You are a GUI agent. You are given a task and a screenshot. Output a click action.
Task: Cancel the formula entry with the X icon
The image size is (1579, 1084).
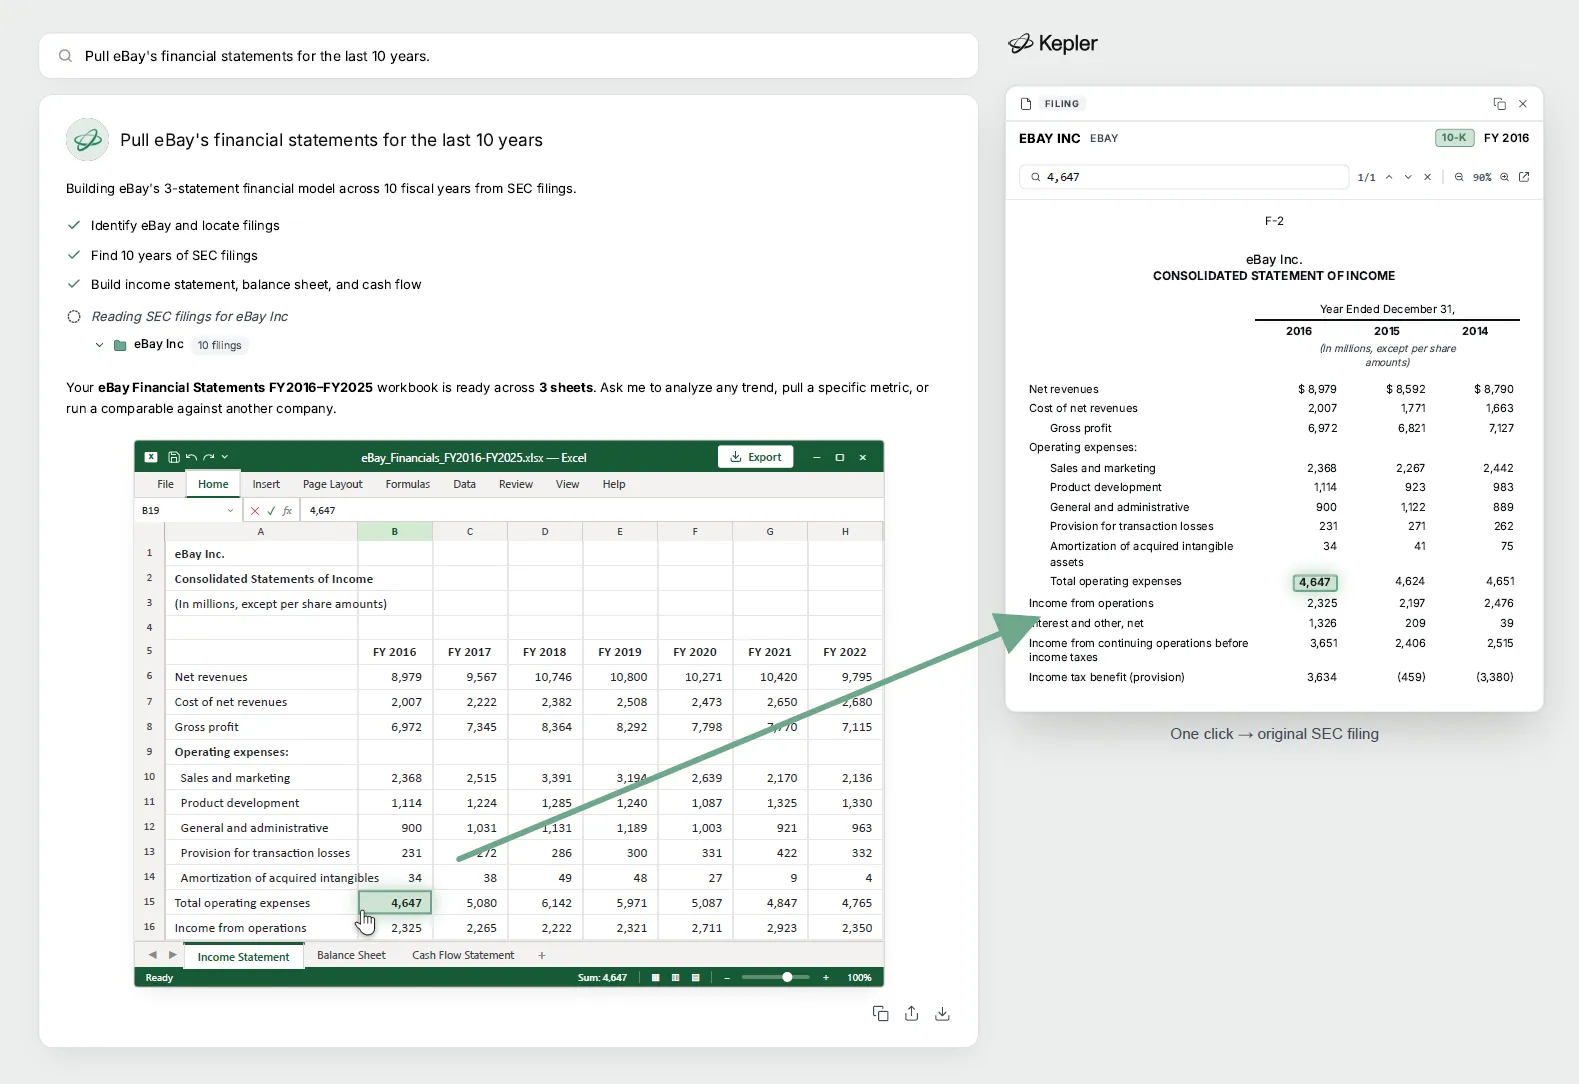coord(255,510)
